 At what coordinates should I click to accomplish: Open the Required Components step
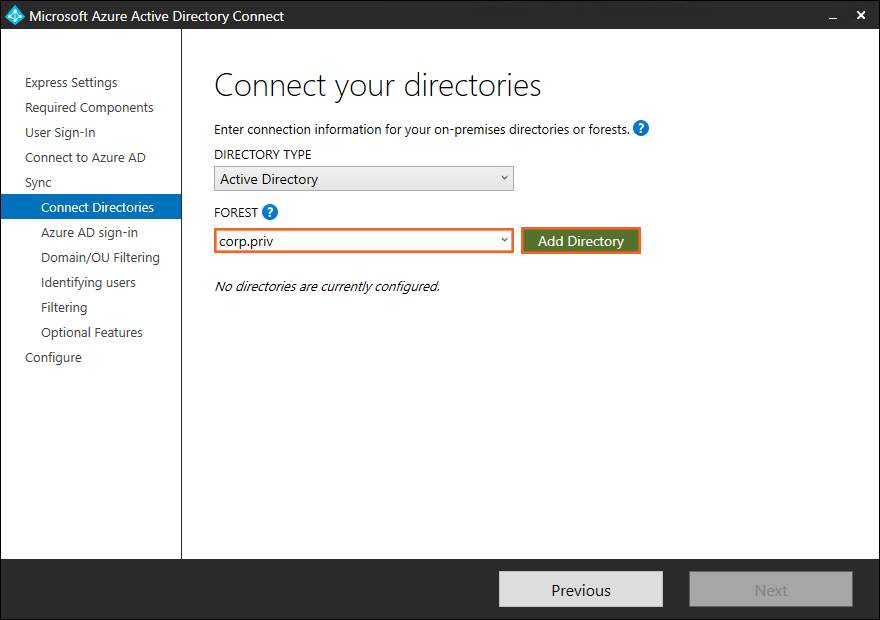click(89, 108)
